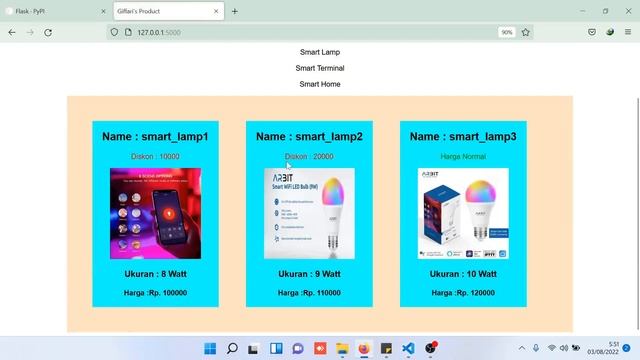Open the clock and date 03/08/2022
Image resolution: width=640 pixels, height=360 pixels.
603,348
